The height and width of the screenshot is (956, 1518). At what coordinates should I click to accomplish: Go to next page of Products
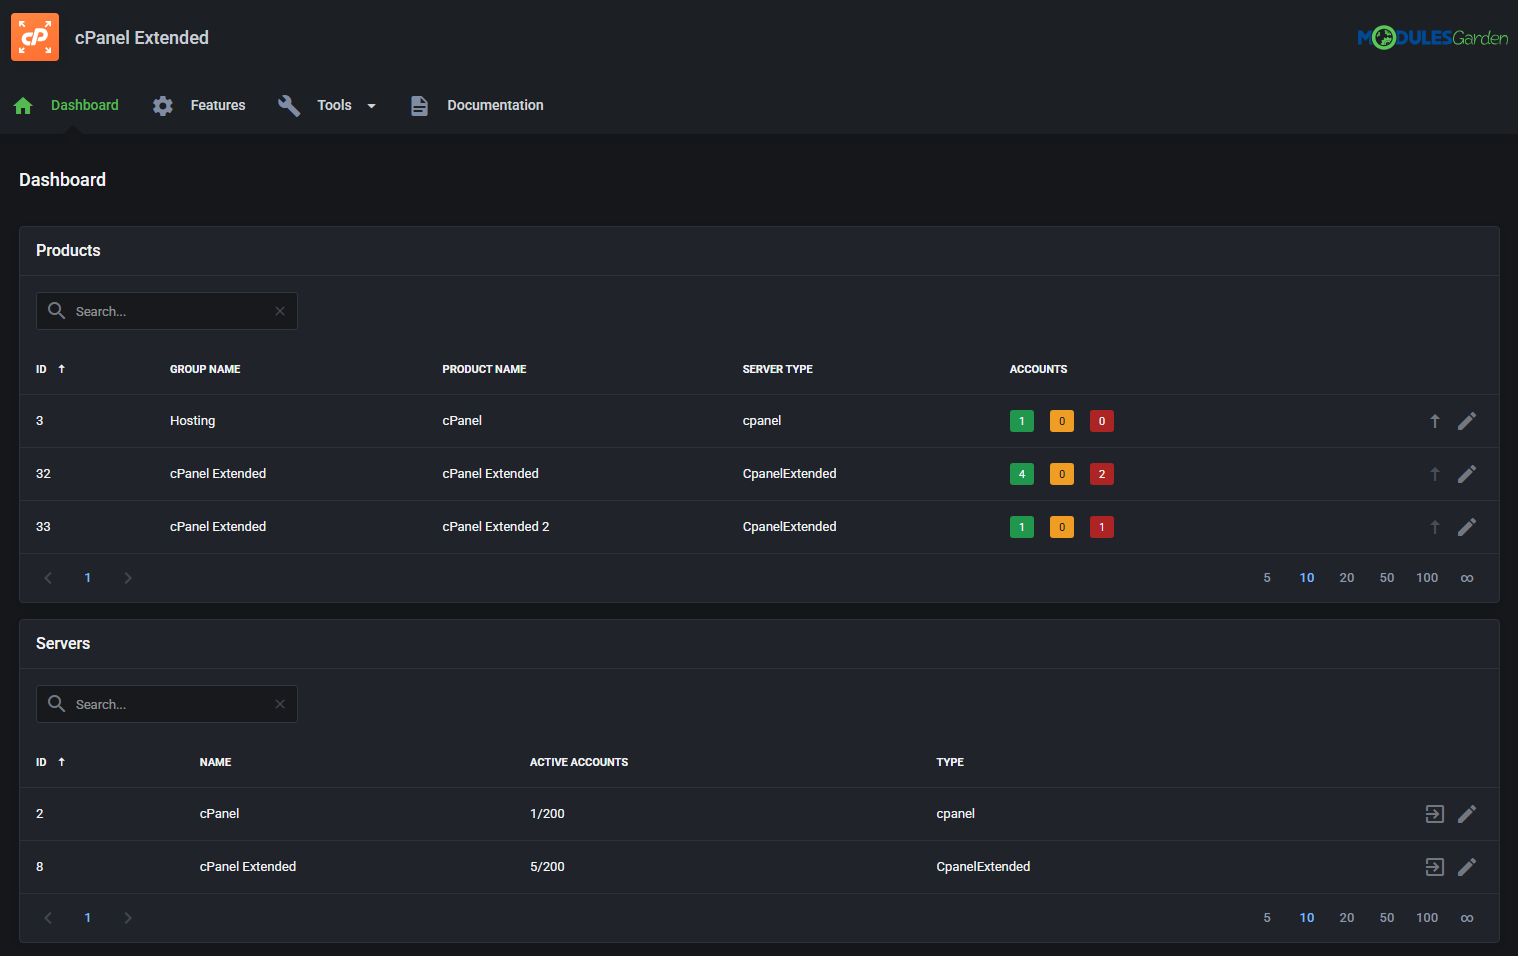click(128, 578)
